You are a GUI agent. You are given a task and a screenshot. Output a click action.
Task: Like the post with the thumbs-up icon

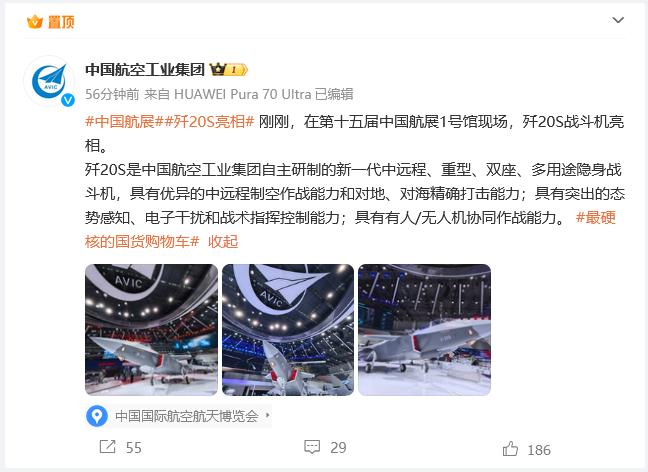[x=510, y=448]
